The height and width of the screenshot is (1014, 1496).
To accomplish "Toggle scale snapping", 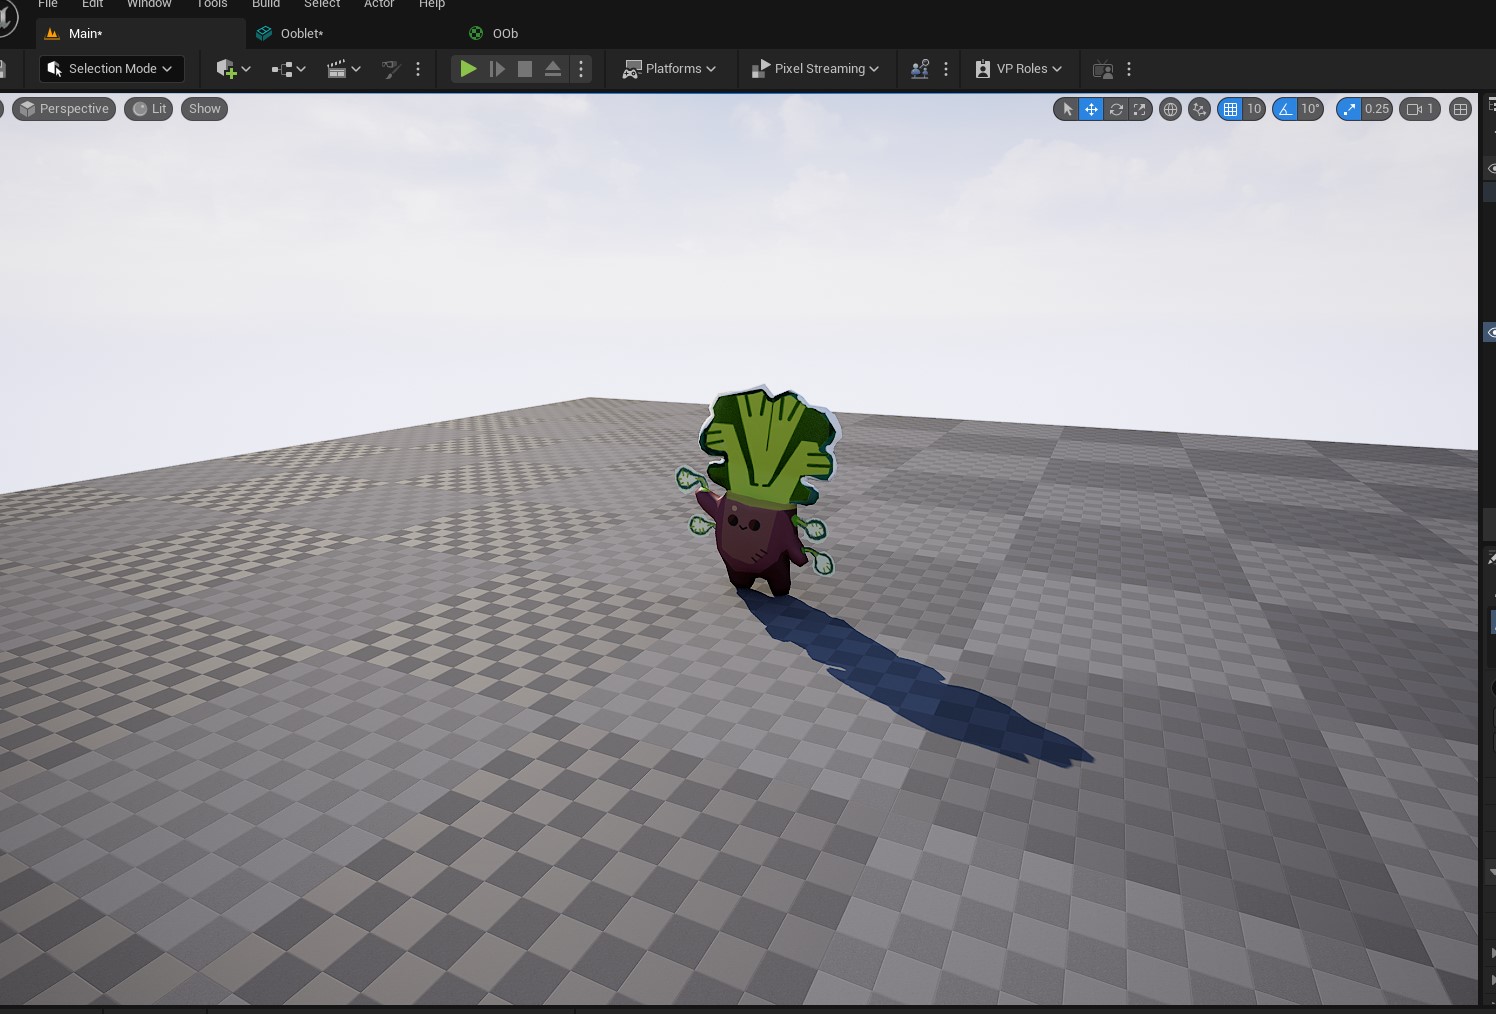I will (x=1350, y=109).
